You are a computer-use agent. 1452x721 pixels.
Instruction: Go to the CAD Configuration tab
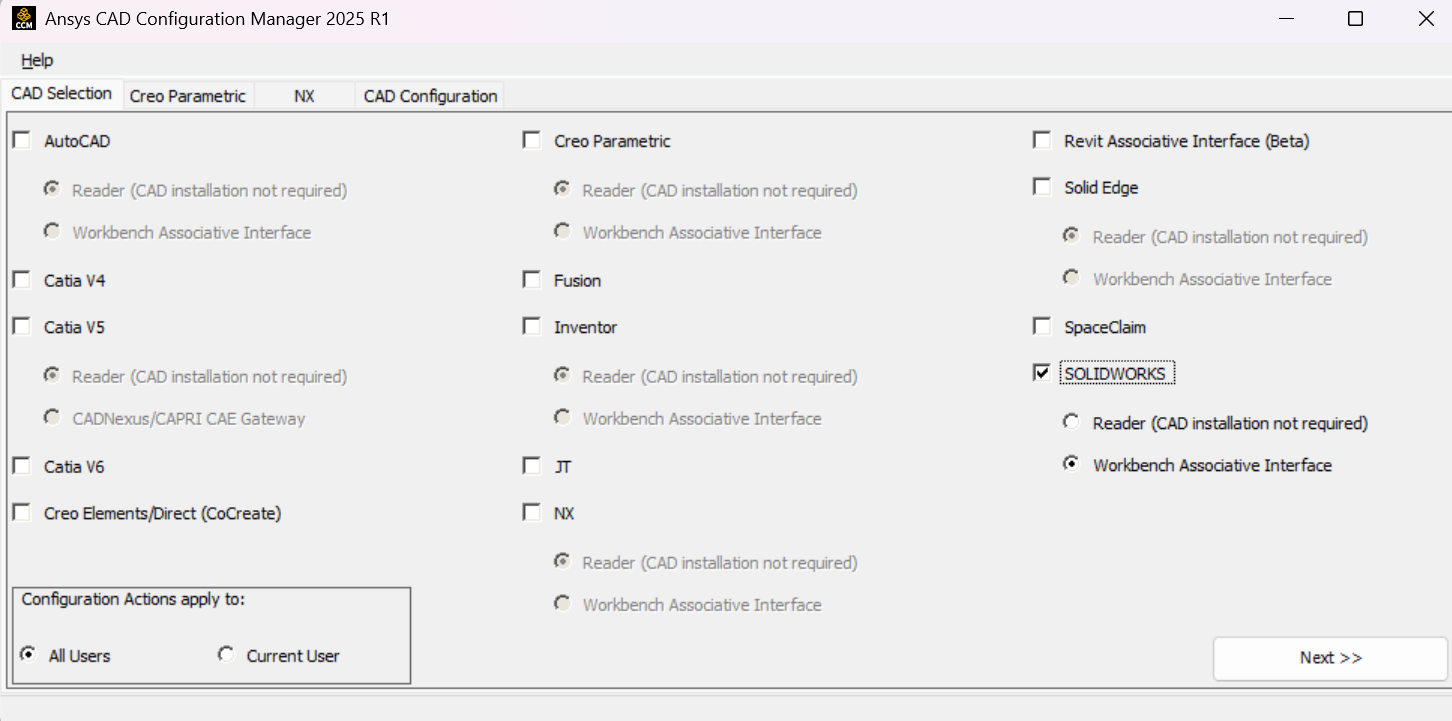tap(430, 96)
